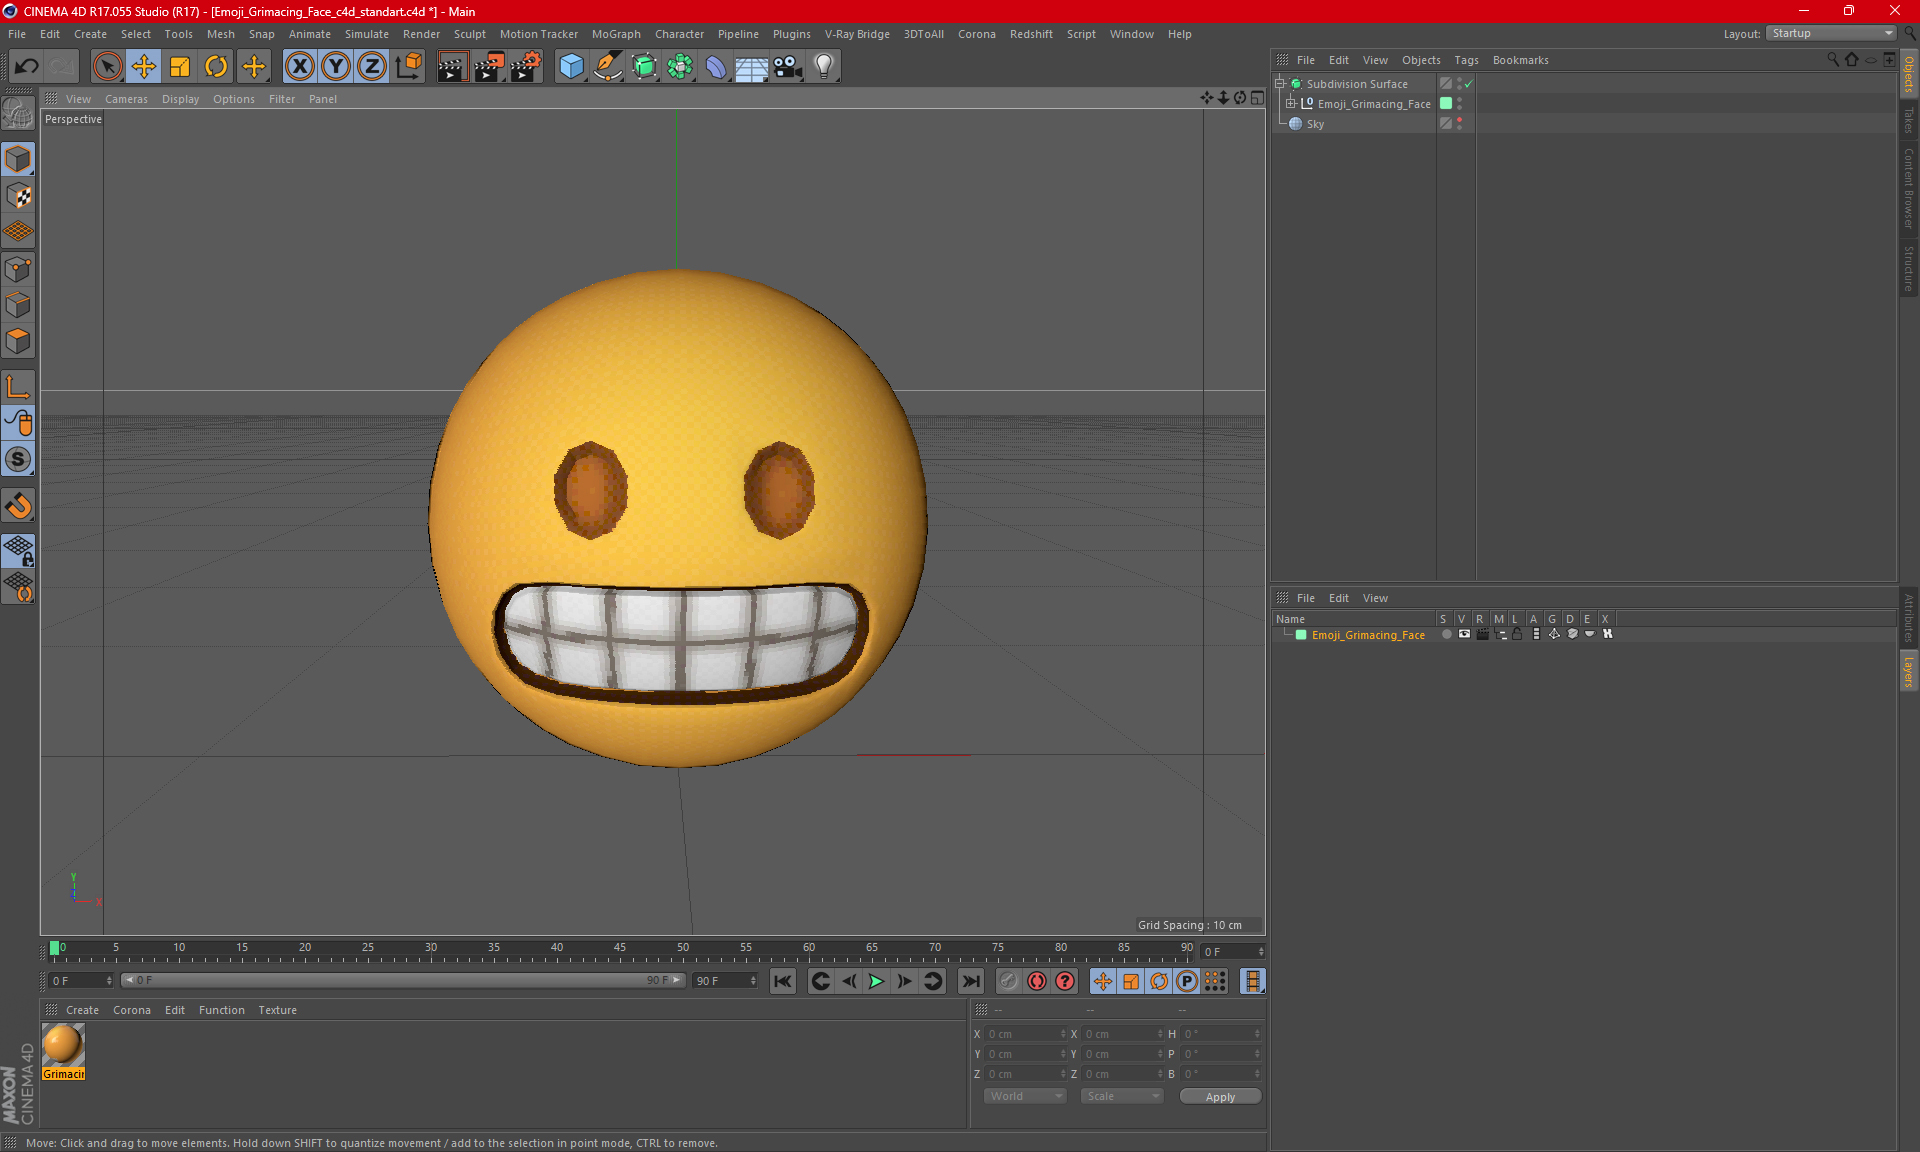This screenshot has width=1920, height=1152.
Task: Toggle Solo for Emoji_Grimacing_Face layer
Action: point(1446,634)
